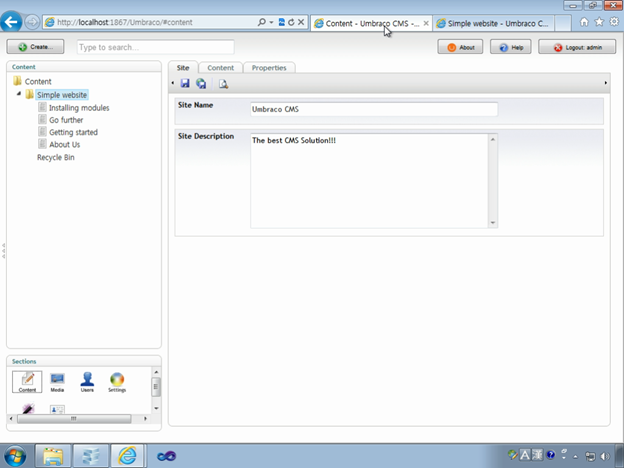Close the Content - Umbraco CMS browser tab
Image resolution: width=624 pixels, height=468 pixels.
pos(426,23)
